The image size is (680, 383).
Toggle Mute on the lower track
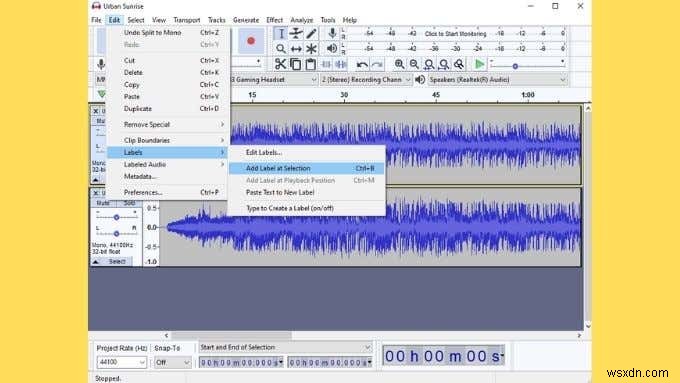click(103, 203)
